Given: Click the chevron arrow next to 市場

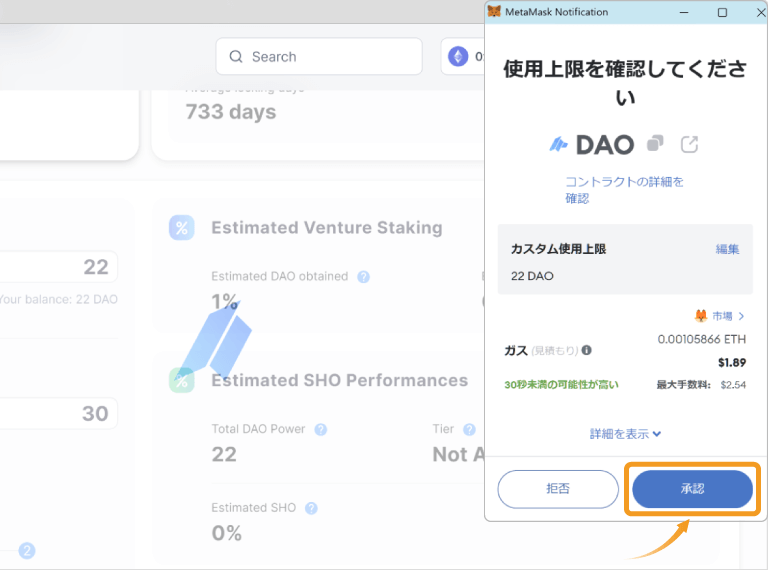Looking at the screenshot, I should pyautogui.click(x=741, y=316).
